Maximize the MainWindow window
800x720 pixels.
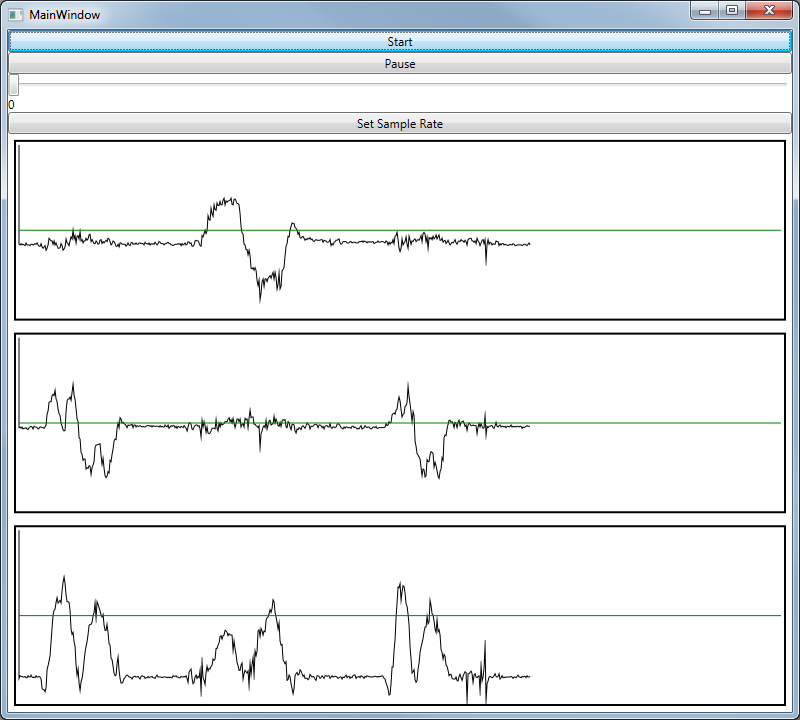(x=732, y=11)
